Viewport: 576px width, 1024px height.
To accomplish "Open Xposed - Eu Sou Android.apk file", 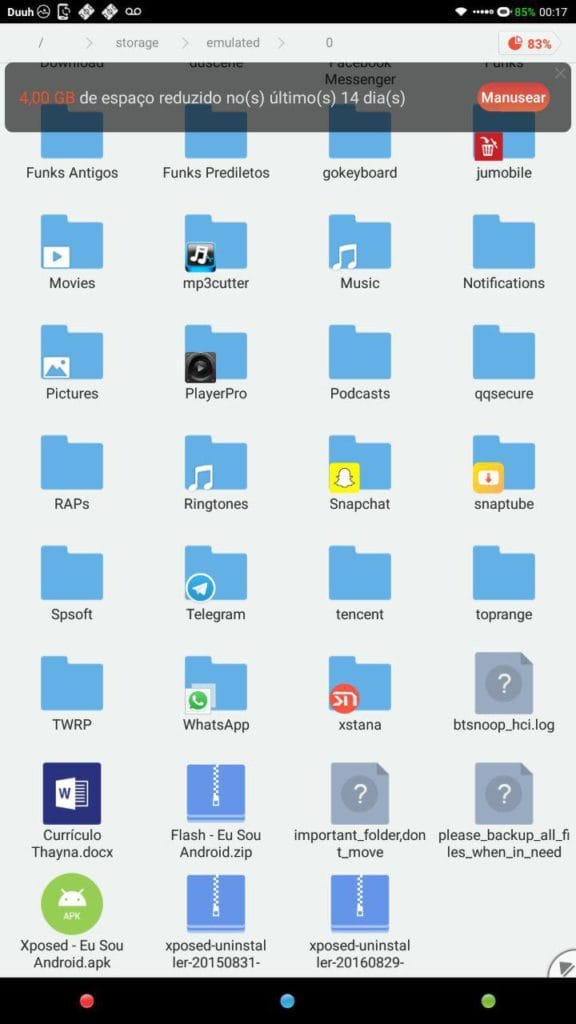I will 72,921.
